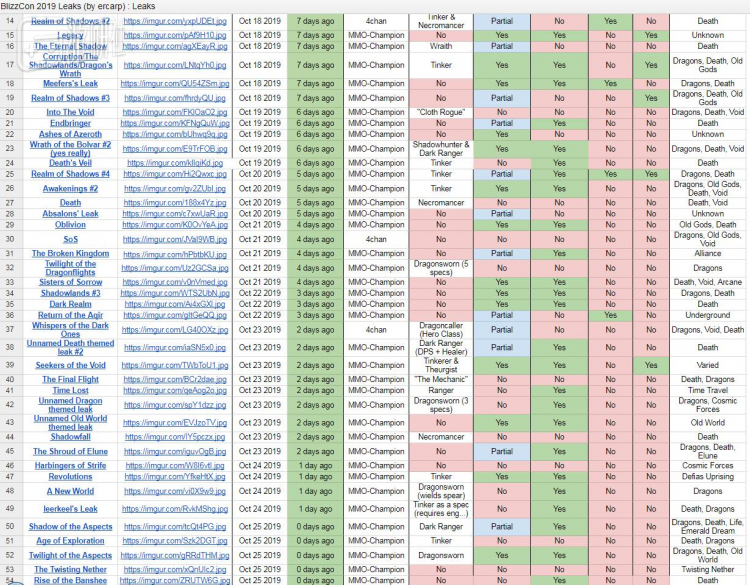
Task: Open the Age of Exploration link
Action: tap(70, 541)
